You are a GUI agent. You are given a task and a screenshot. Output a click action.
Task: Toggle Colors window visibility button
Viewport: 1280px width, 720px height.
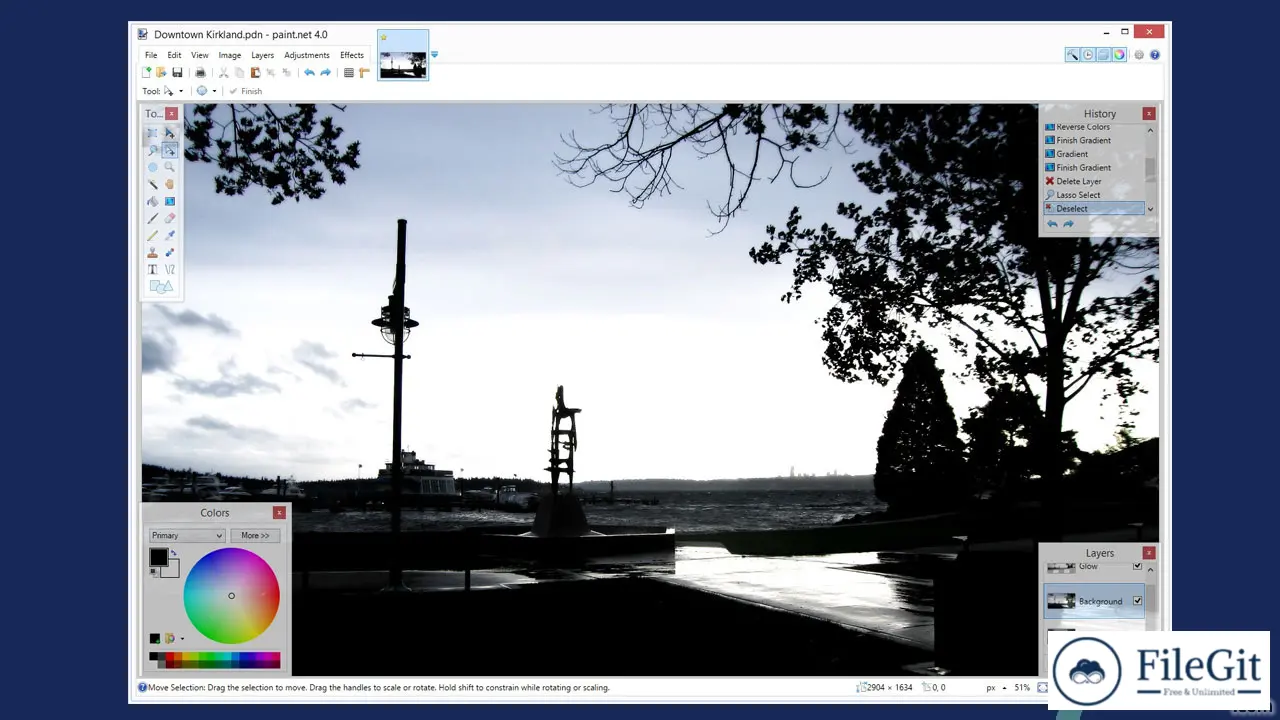point(1120,54)
